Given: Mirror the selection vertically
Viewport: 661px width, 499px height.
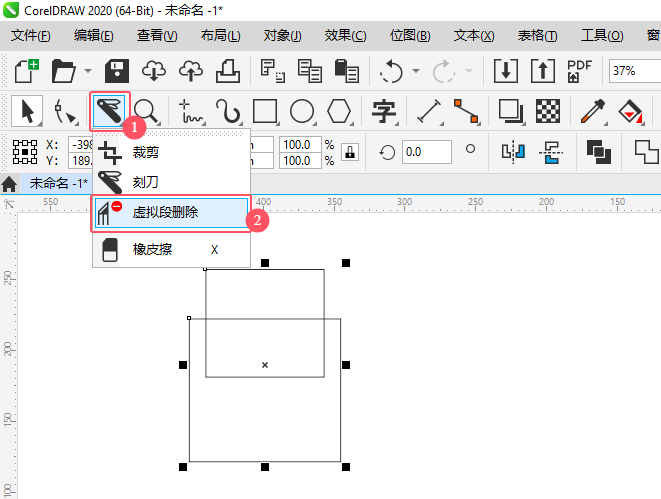Looking at the screenshot, I should coord(551,152).
